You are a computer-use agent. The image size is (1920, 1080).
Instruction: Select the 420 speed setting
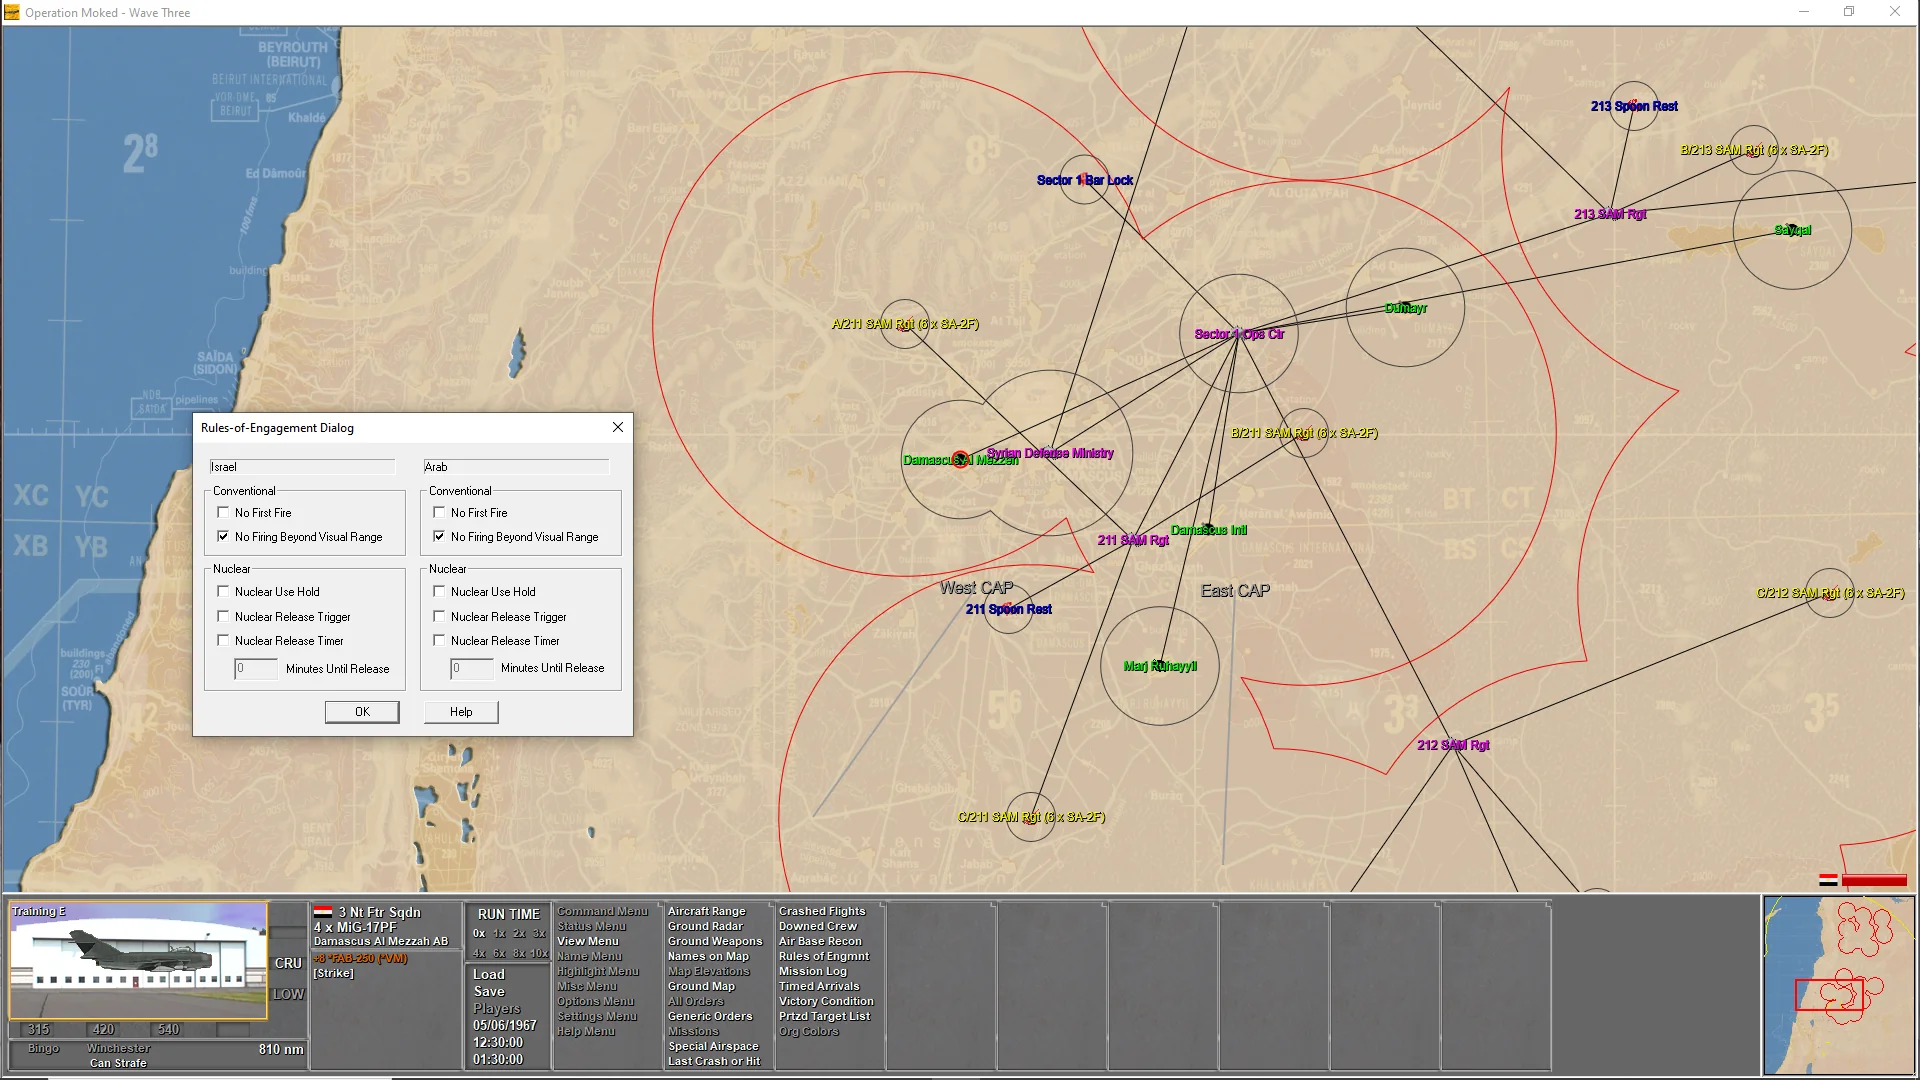(103, 1029)
